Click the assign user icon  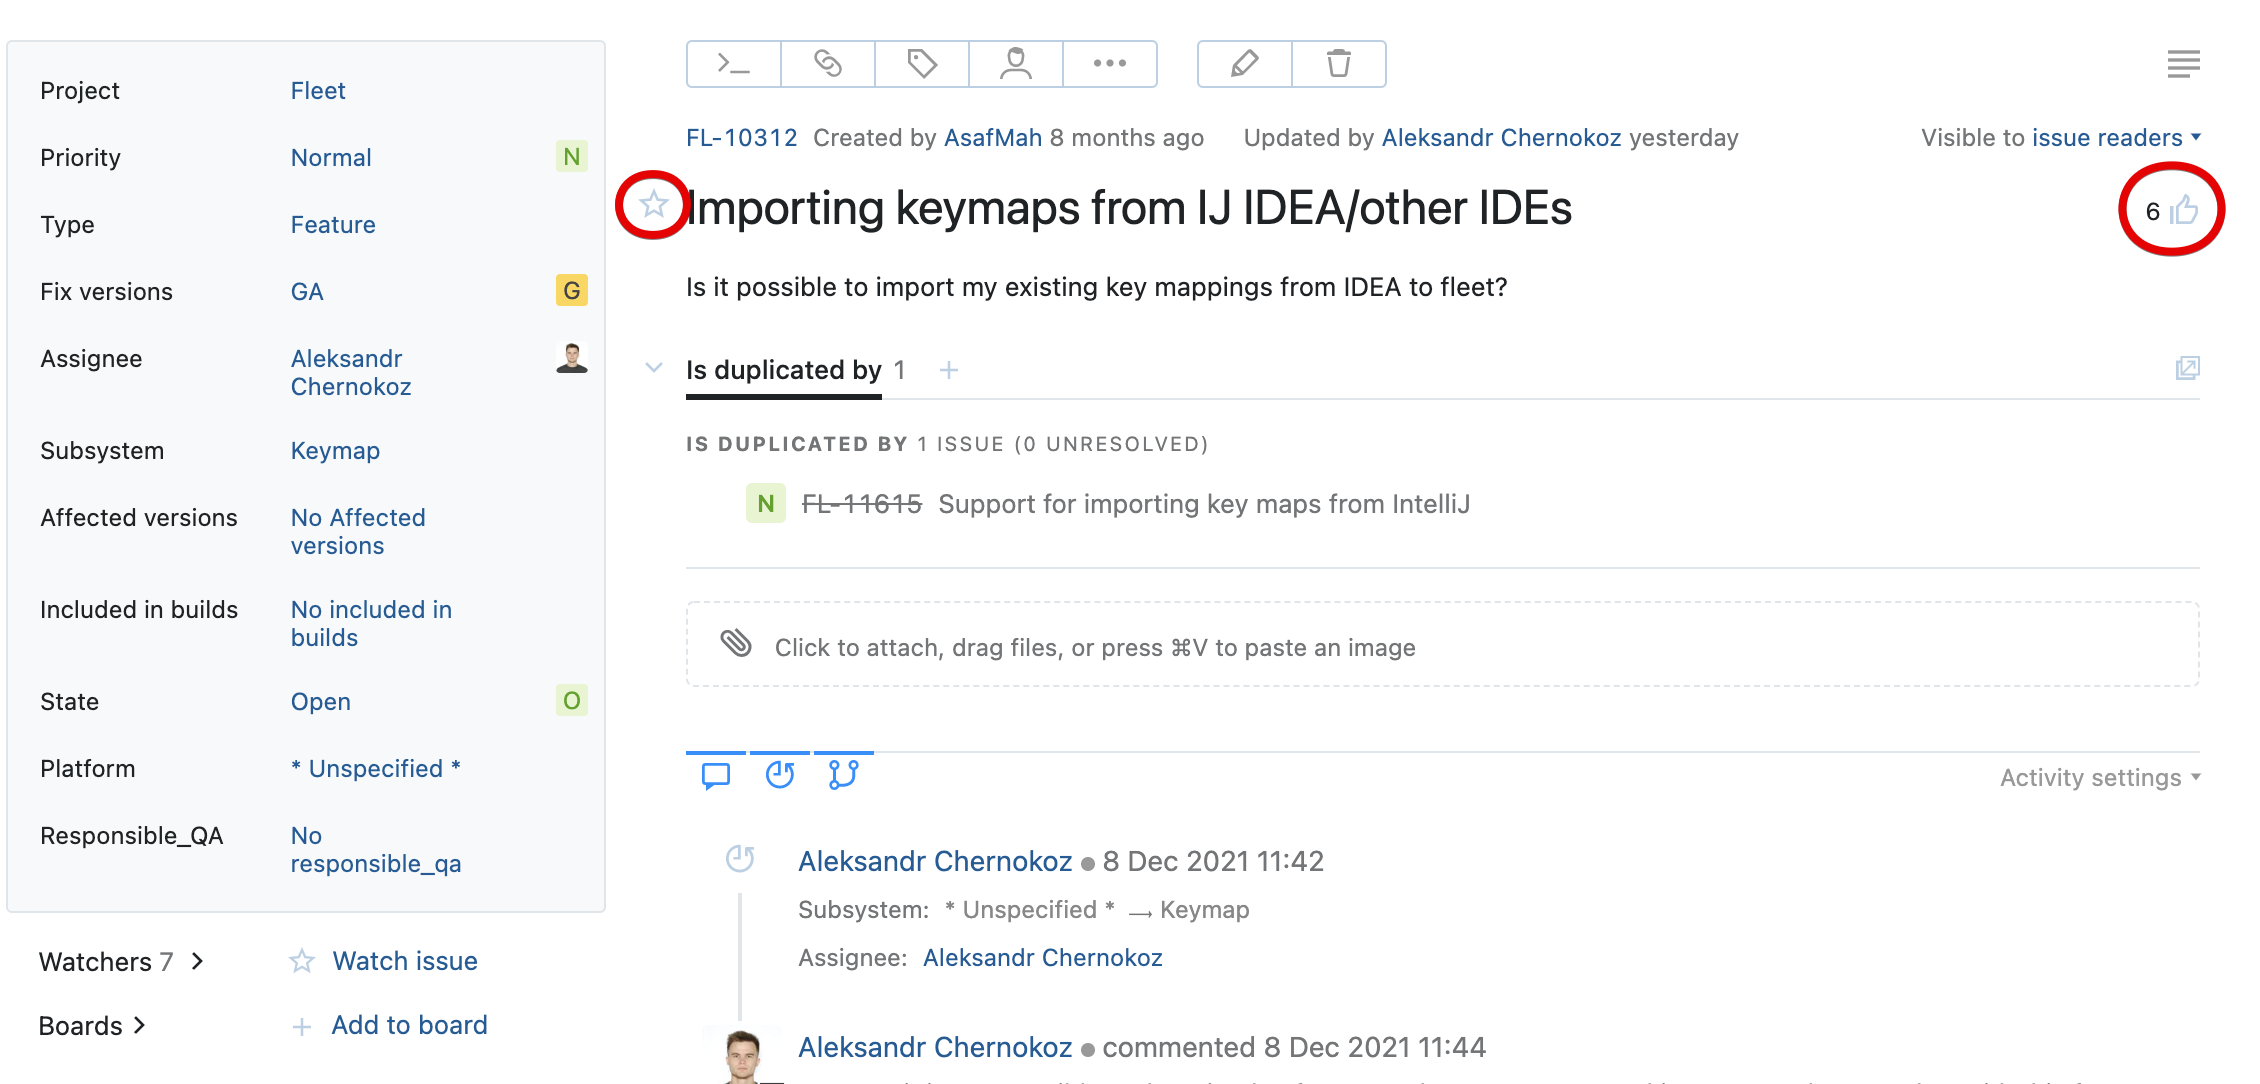tap(1015, 64)
